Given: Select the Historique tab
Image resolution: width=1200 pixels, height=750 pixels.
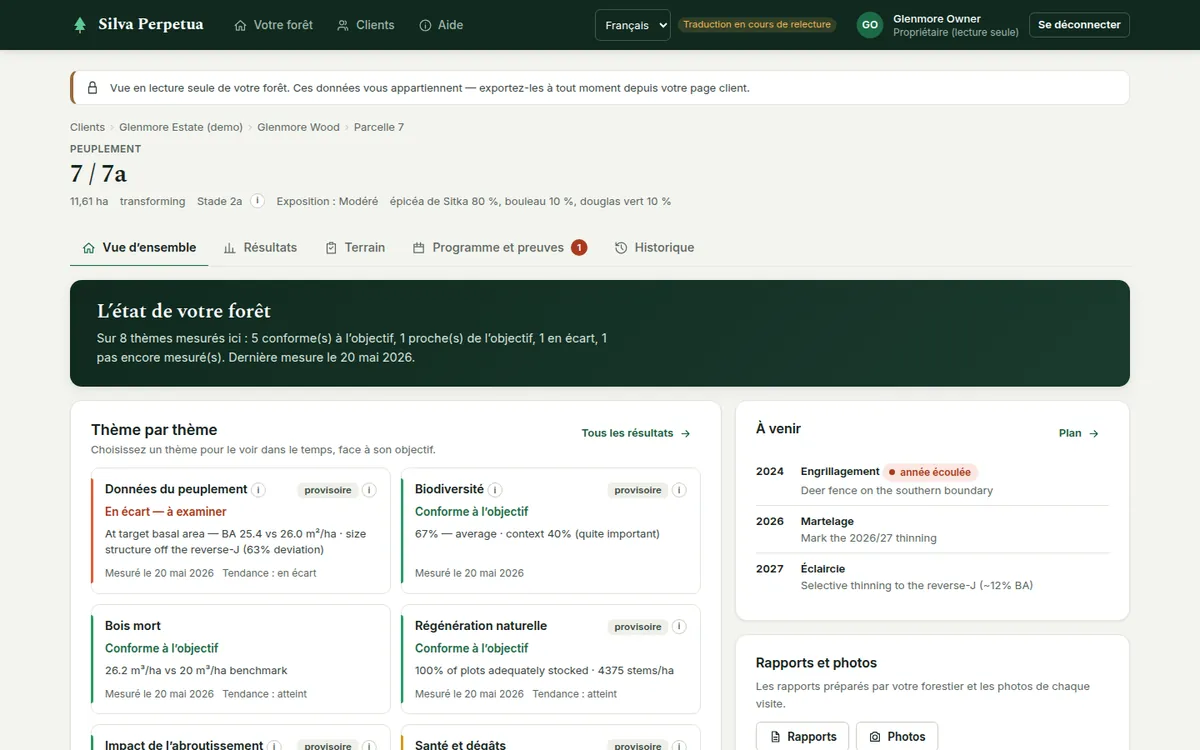Looking at the screenshot, I should click(x=654, y=247).
